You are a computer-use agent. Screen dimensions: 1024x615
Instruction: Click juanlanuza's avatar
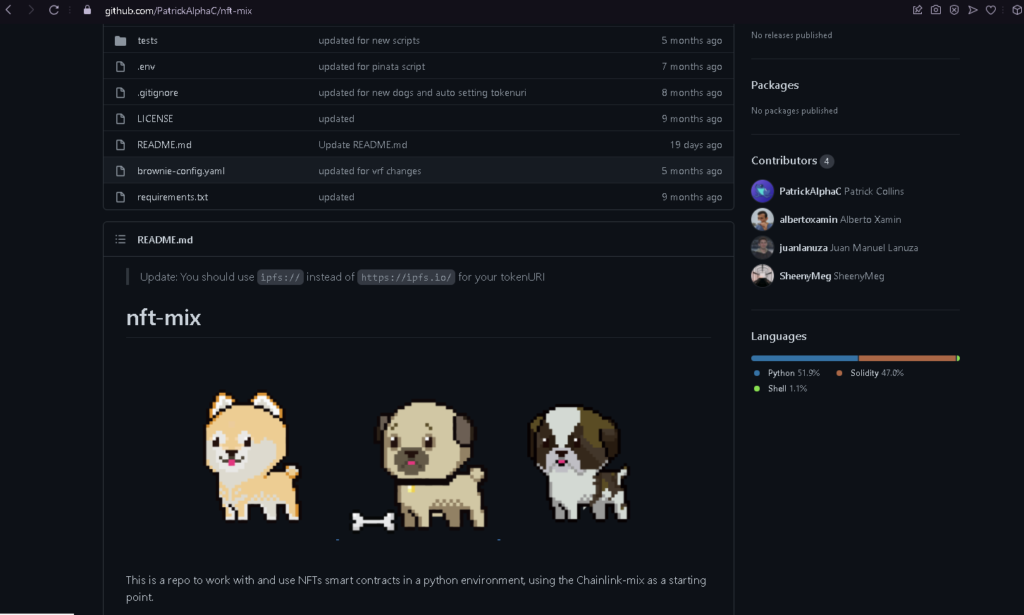pos(762,247)
